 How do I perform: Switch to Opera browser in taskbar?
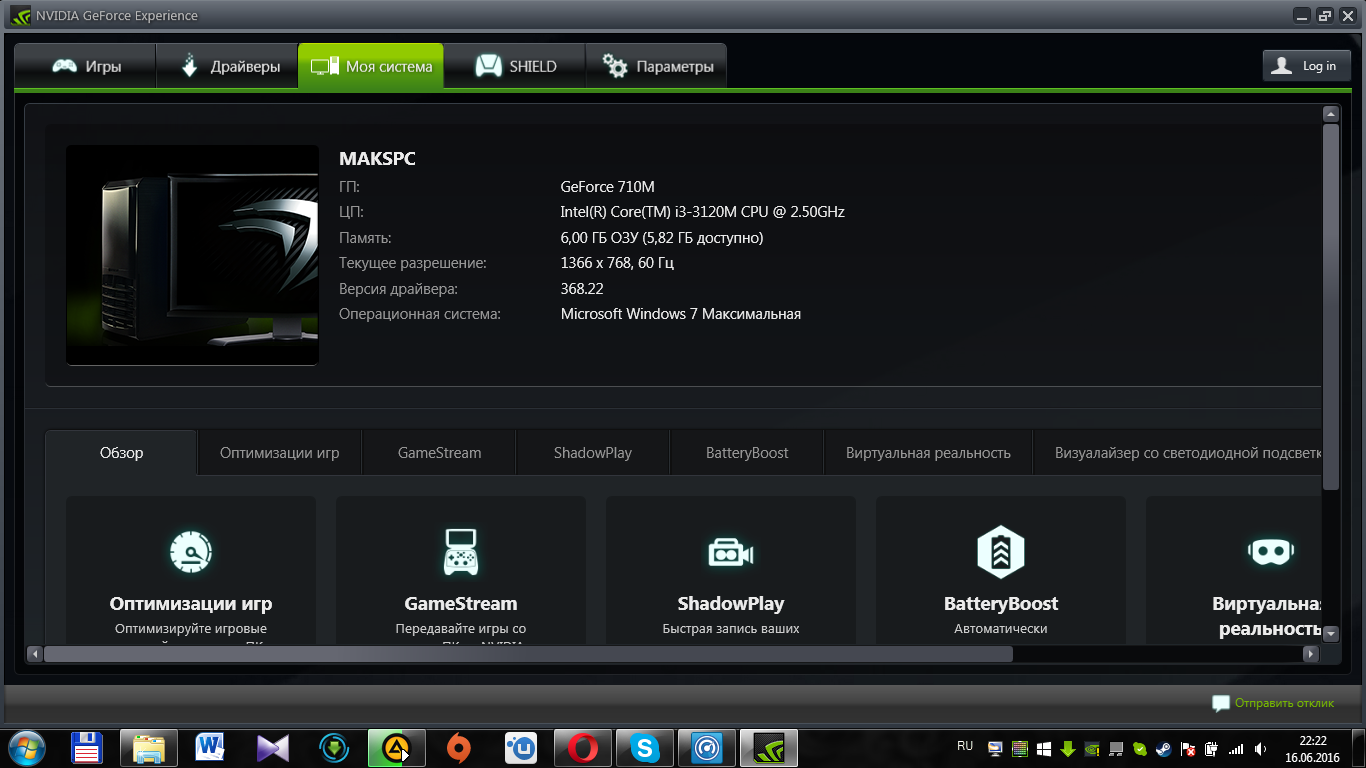pos(583,748)
